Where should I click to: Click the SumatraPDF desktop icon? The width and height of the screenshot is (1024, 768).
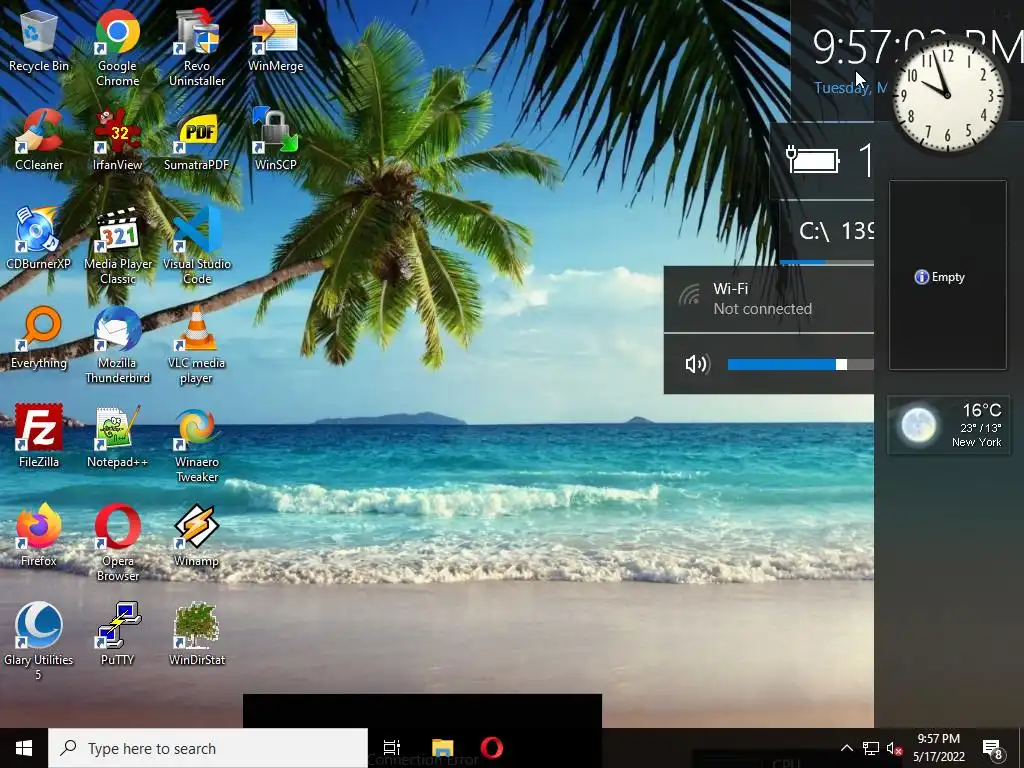[x=197, y=140]
